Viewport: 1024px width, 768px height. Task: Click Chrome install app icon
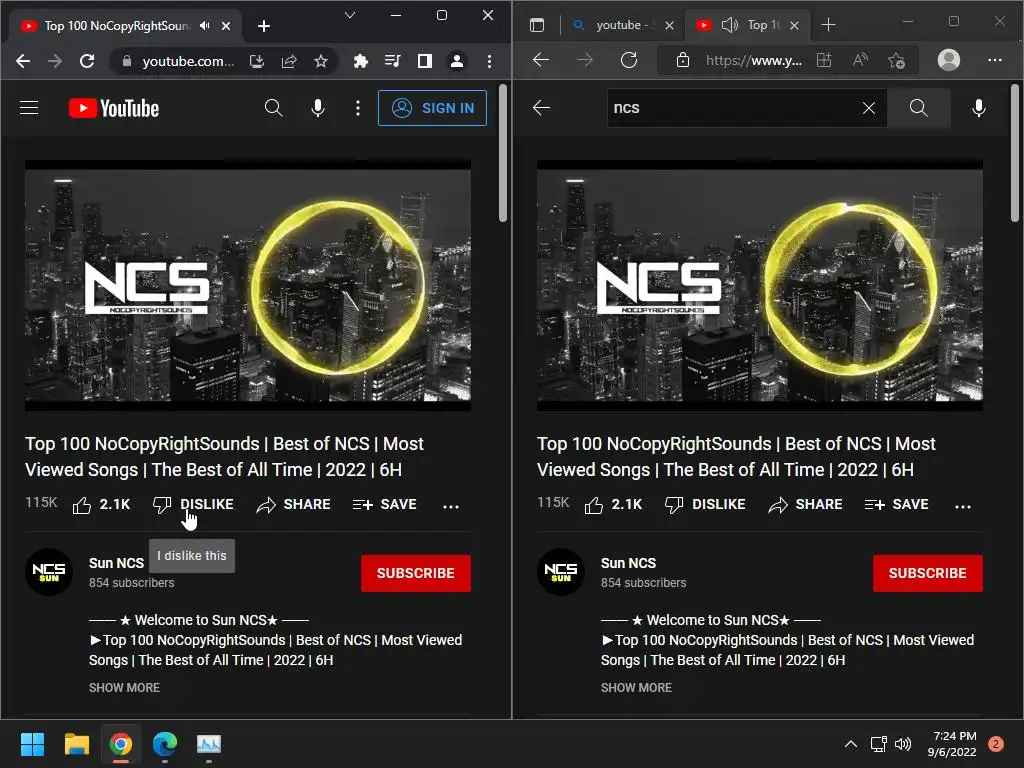tap(257, 61)
